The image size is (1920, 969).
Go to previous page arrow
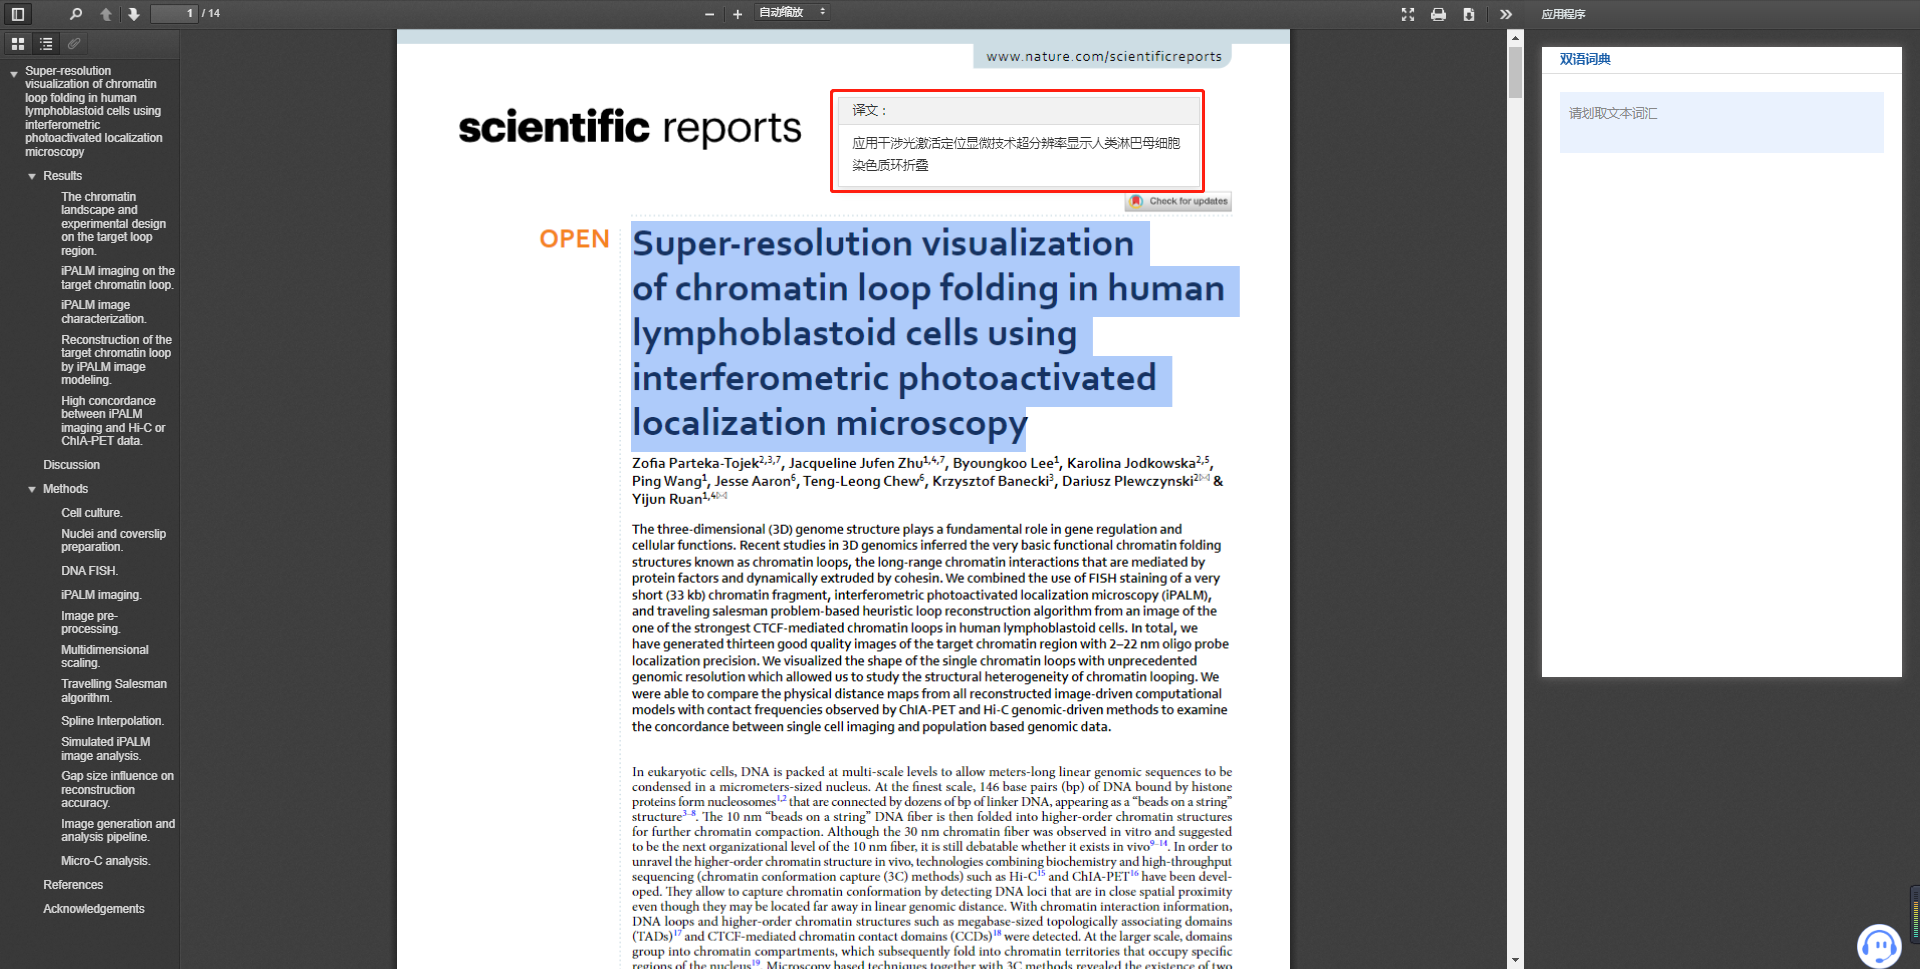pos(106,14)
